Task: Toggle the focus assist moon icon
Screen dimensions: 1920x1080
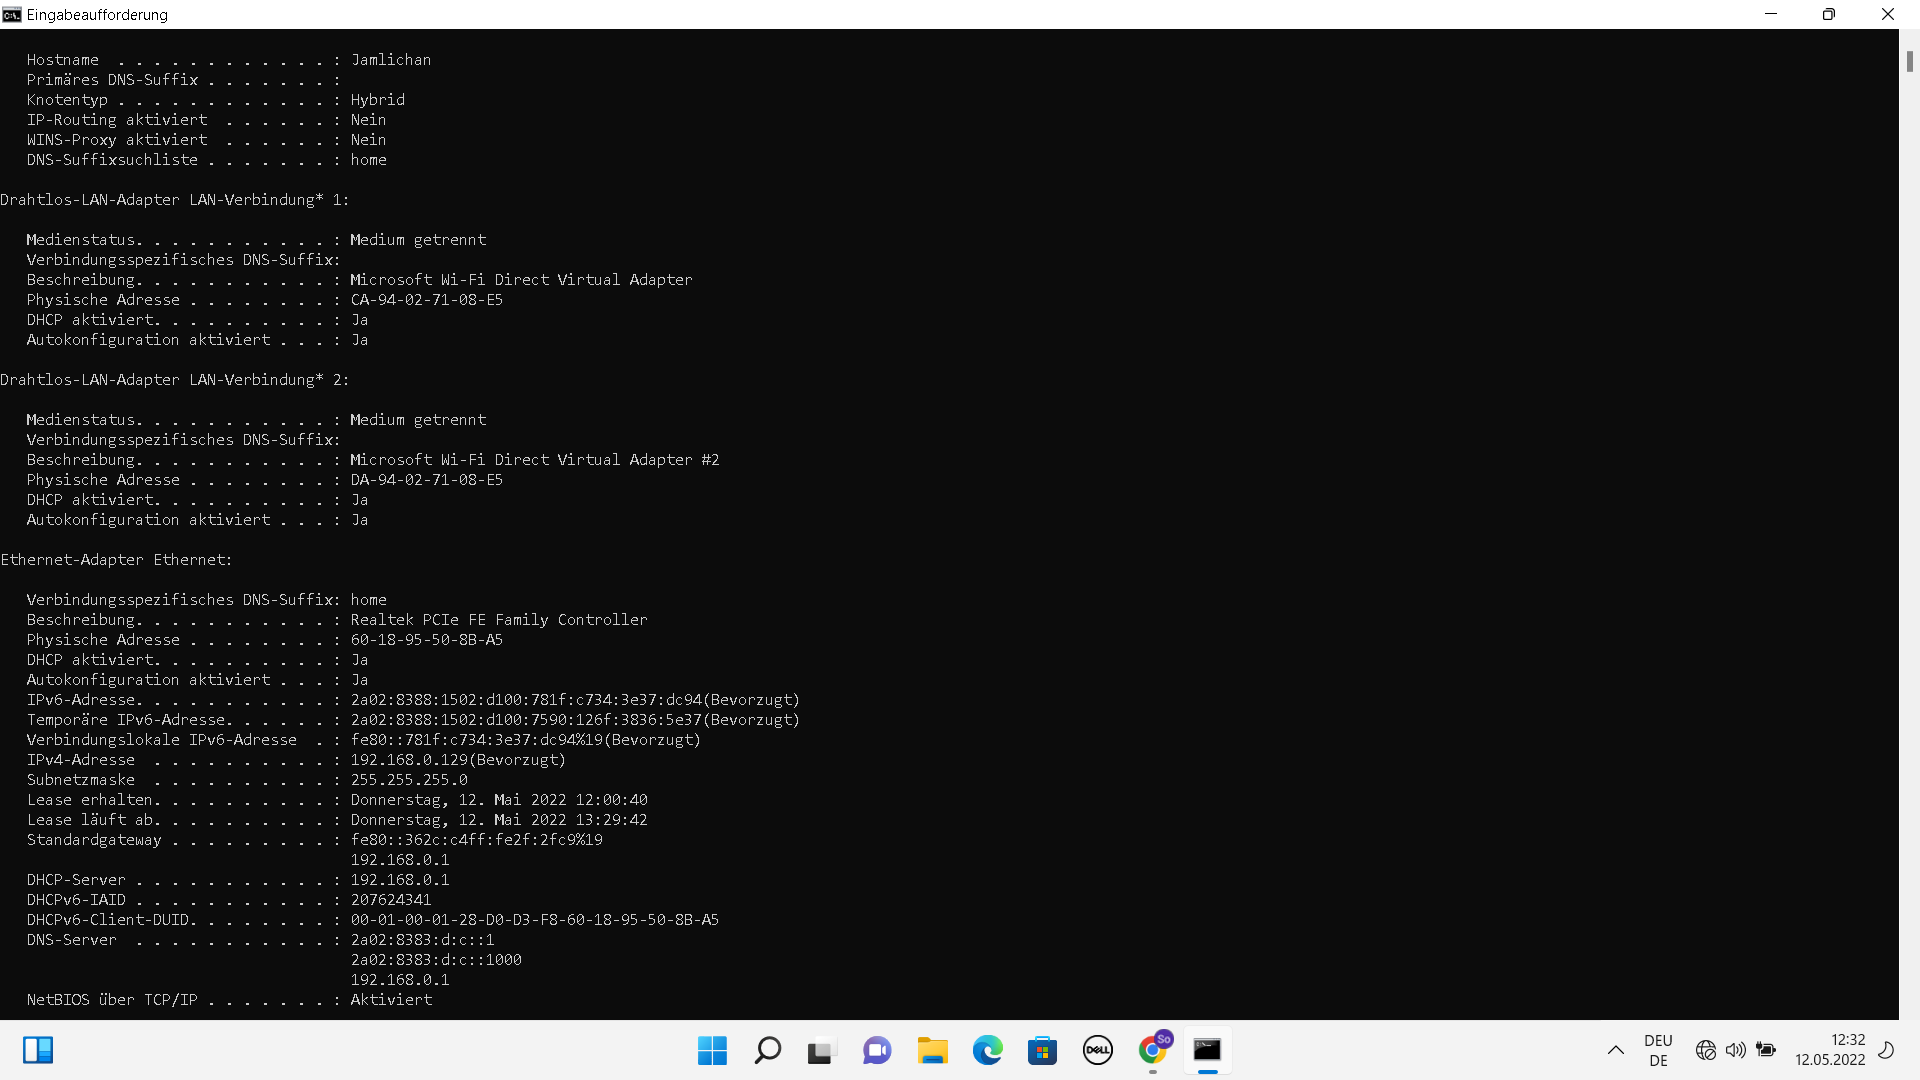Action: (1886, 1050)
